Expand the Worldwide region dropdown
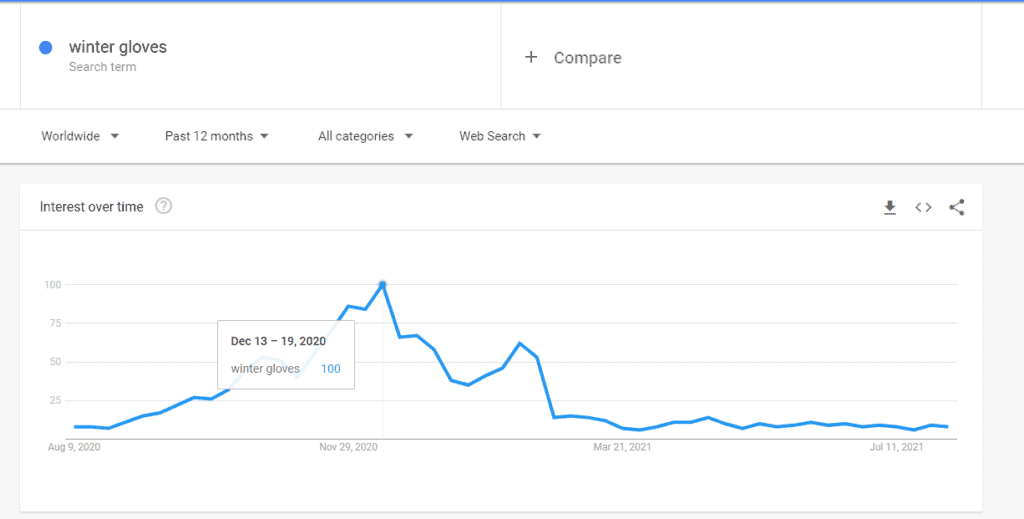Screen dimensions: 1024x519 80,136
